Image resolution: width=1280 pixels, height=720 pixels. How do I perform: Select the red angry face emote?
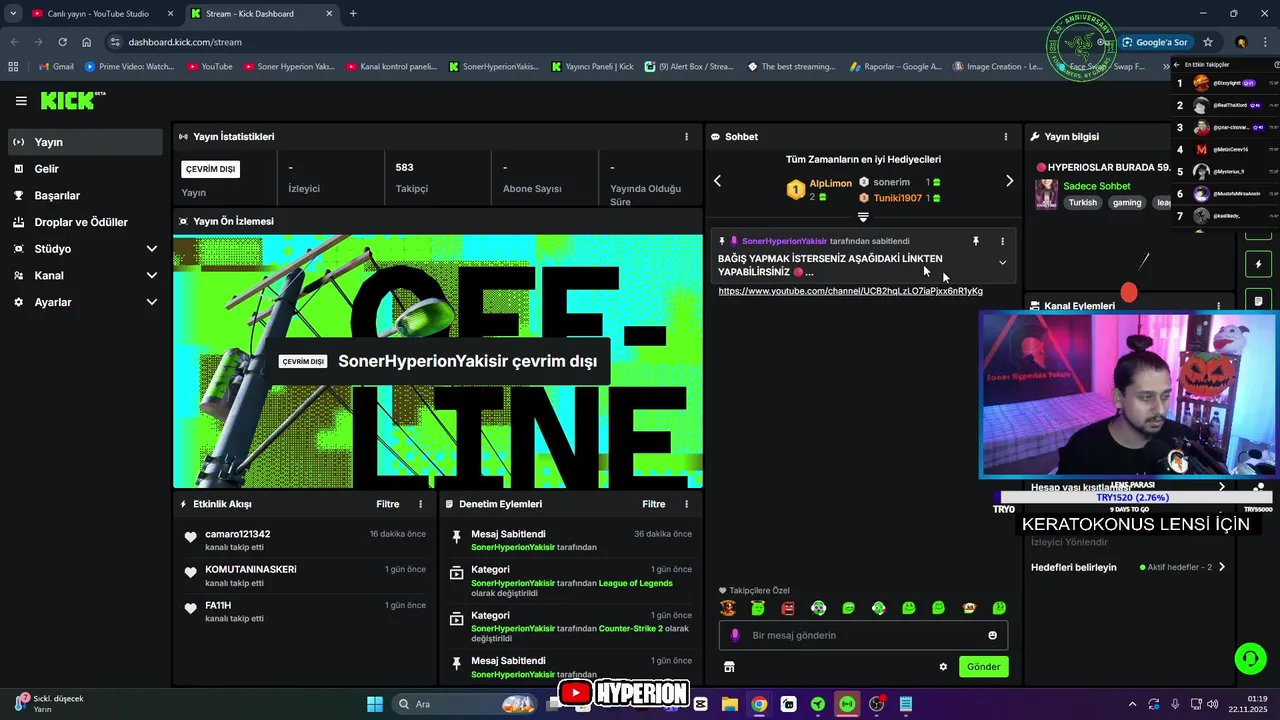tap(788, 608)
